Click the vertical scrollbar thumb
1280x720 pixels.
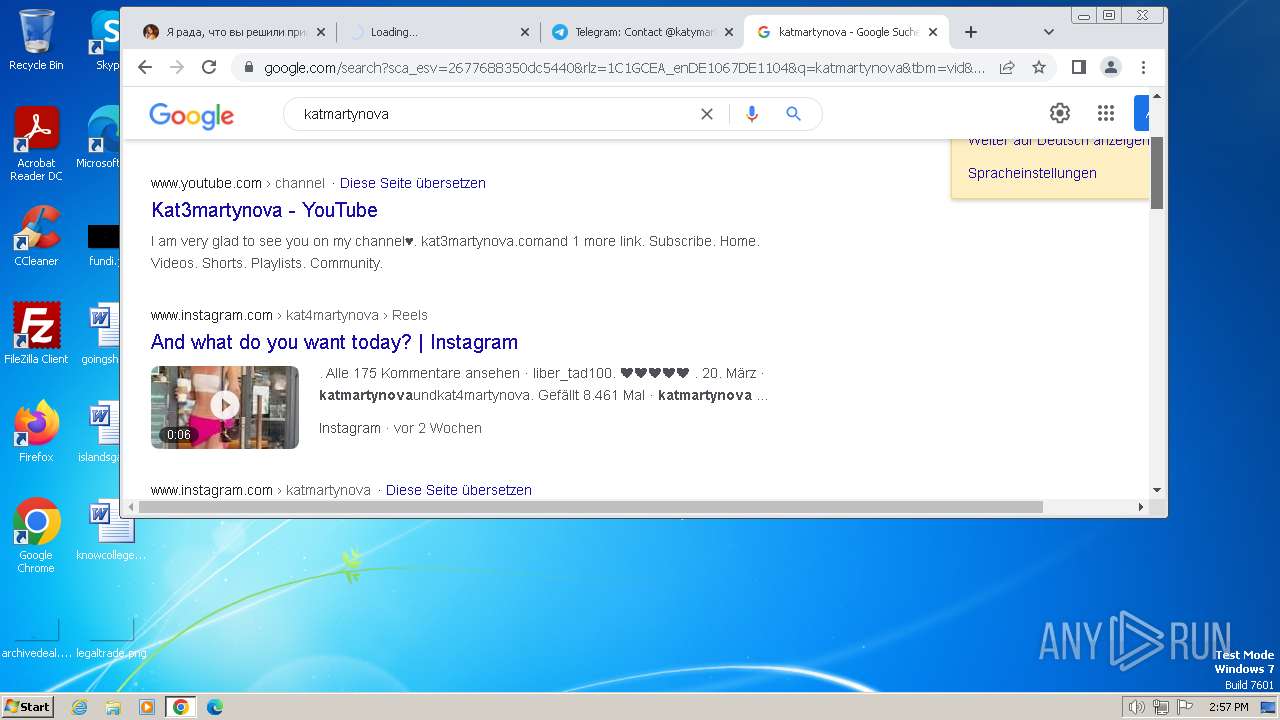pyautogui.click(x=1157, y=172)
